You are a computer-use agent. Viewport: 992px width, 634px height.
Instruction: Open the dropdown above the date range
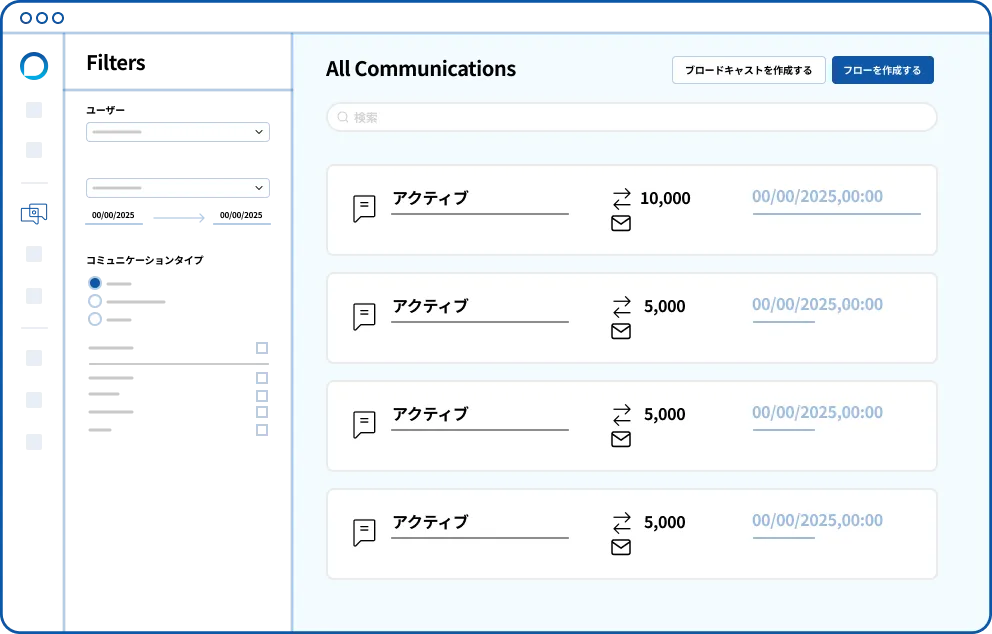tap(178, 188)
